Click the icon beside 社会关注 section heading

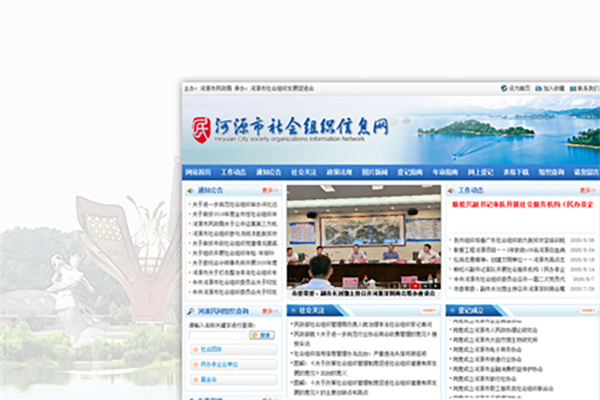[x=293, y=312]
